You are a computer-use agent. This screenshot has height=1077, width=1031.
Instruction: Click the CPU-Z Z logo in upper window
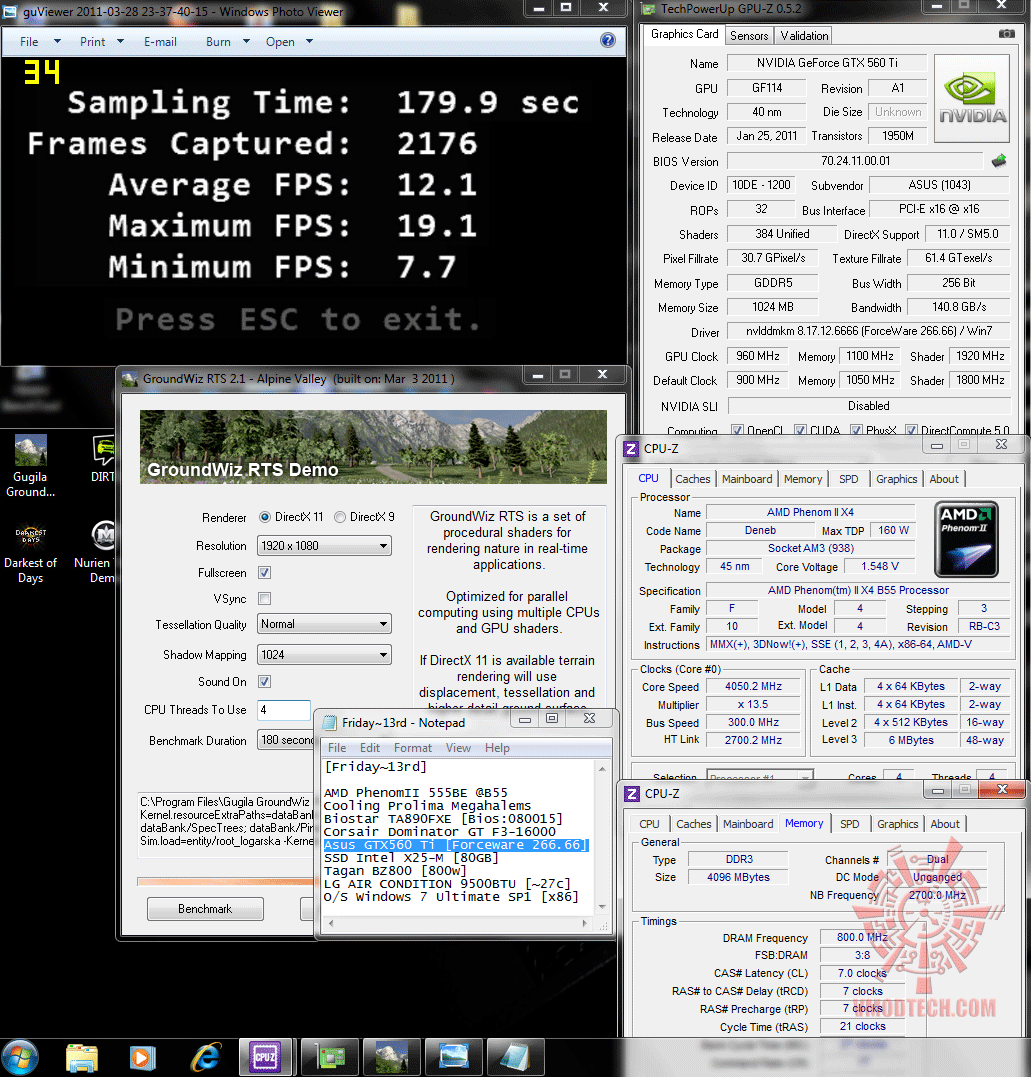tap(631, 449)
